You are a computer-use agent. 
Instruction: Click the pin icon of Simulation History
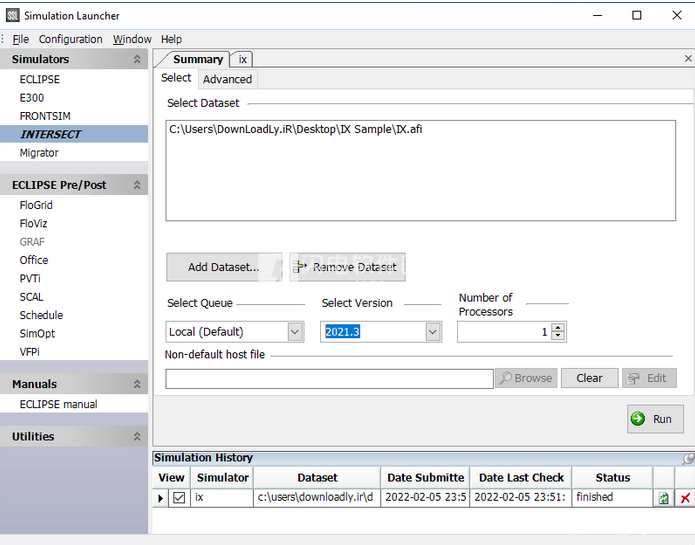point(688,459)
